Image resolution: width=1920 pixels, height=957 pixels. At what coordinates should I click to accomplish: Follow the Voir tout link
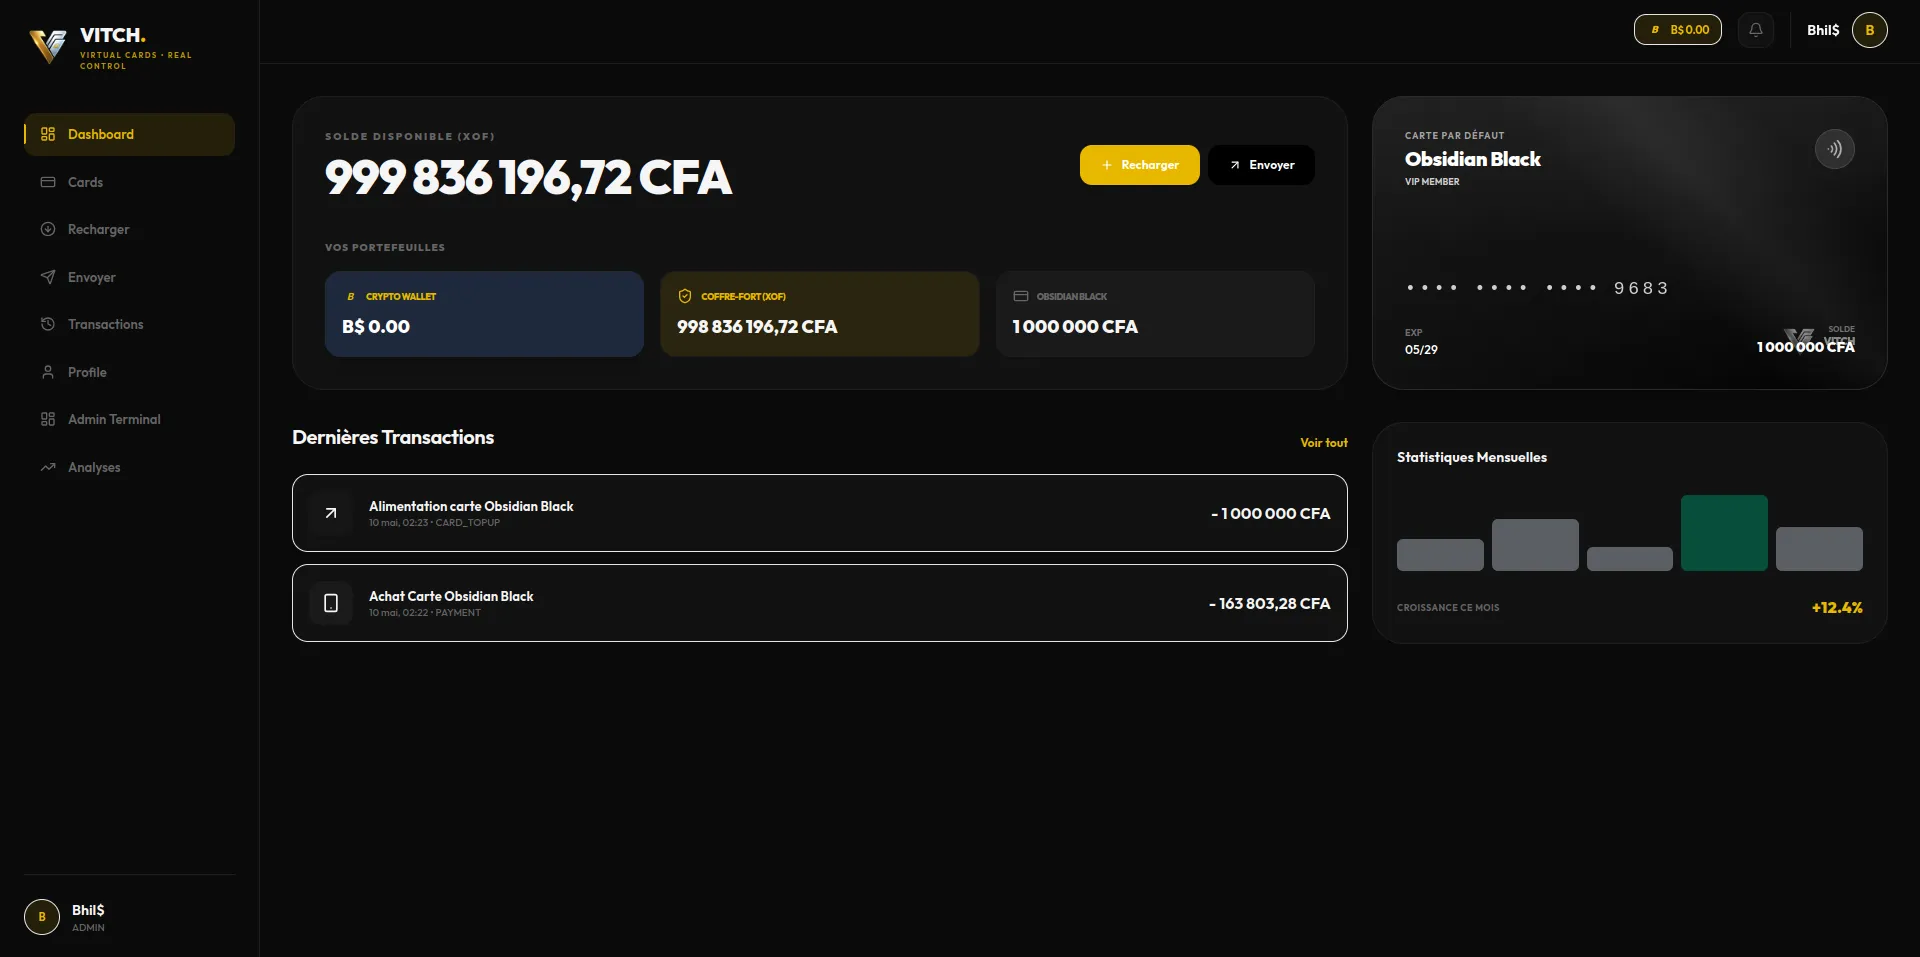pos(1324,442)
